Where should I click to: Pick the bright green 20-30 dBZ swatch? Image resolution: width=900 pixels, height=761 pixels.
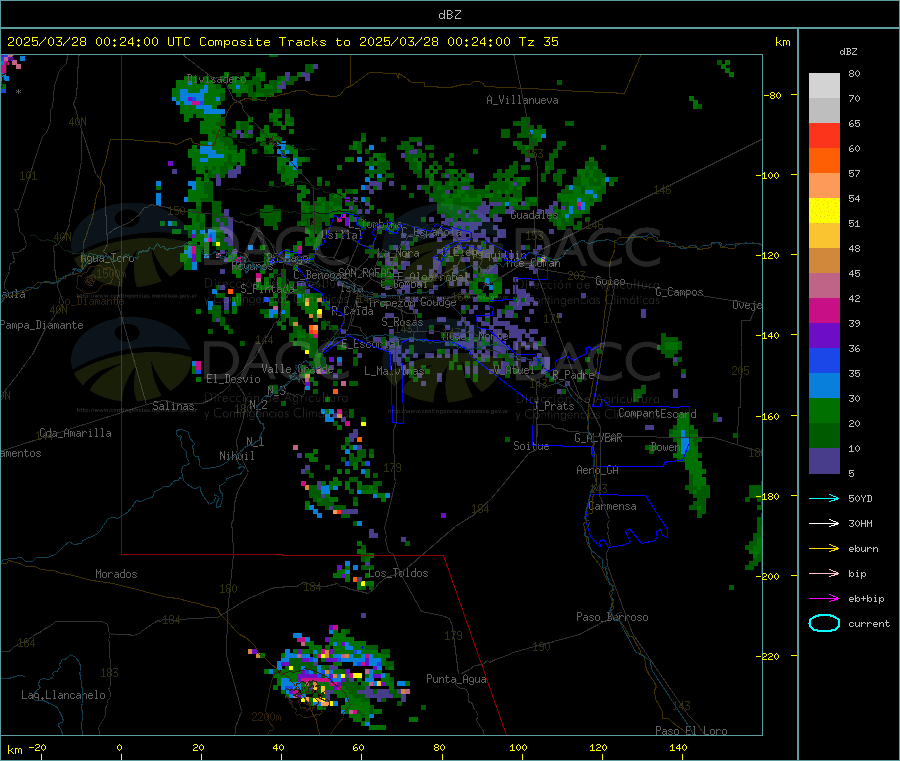[824, 411]
